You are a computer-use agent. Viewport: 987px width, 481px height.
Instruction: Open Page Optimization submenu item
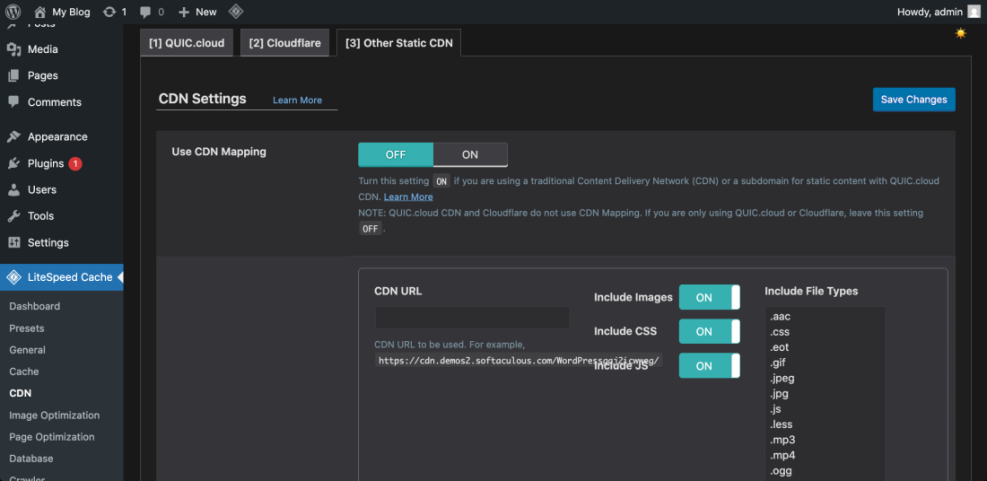pyautogui.click(x=52, y=437)
